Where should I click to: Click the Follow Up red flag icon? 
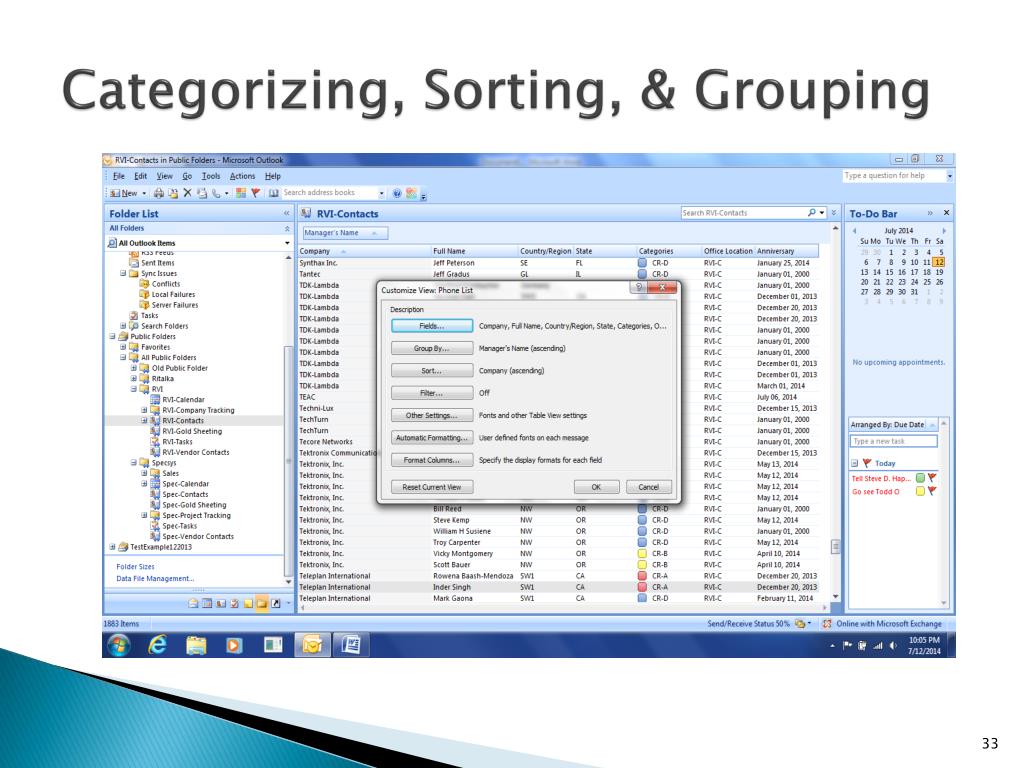(255, 193)
